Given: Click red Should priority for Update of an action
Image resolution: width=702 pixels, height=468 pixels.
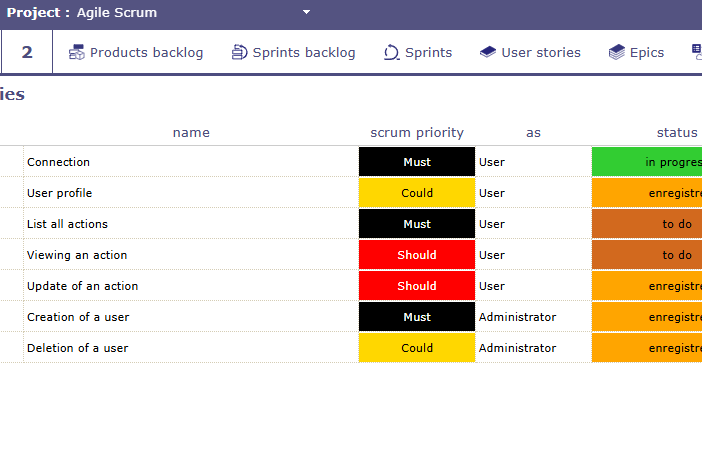Looking at the screenshot, I should pos(417,286).
